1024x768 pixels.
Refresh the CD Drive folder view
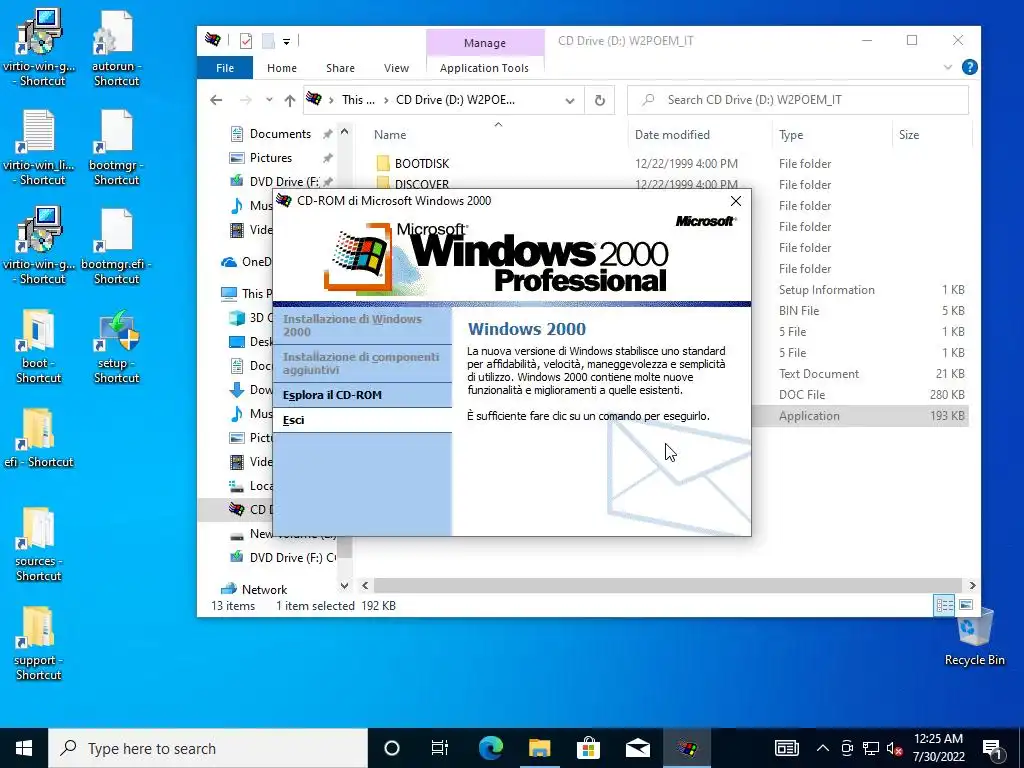pos(600,100)
